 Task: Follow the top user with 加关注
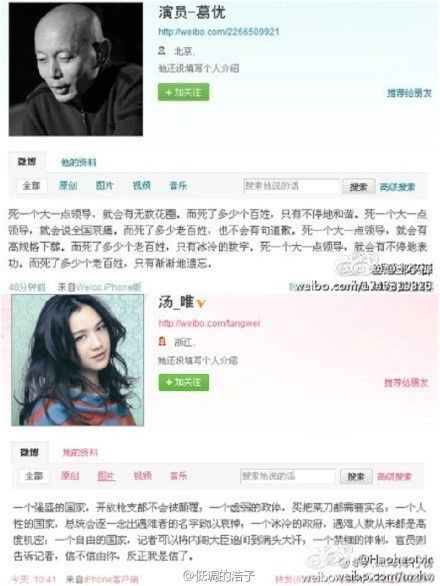(184, 92)
